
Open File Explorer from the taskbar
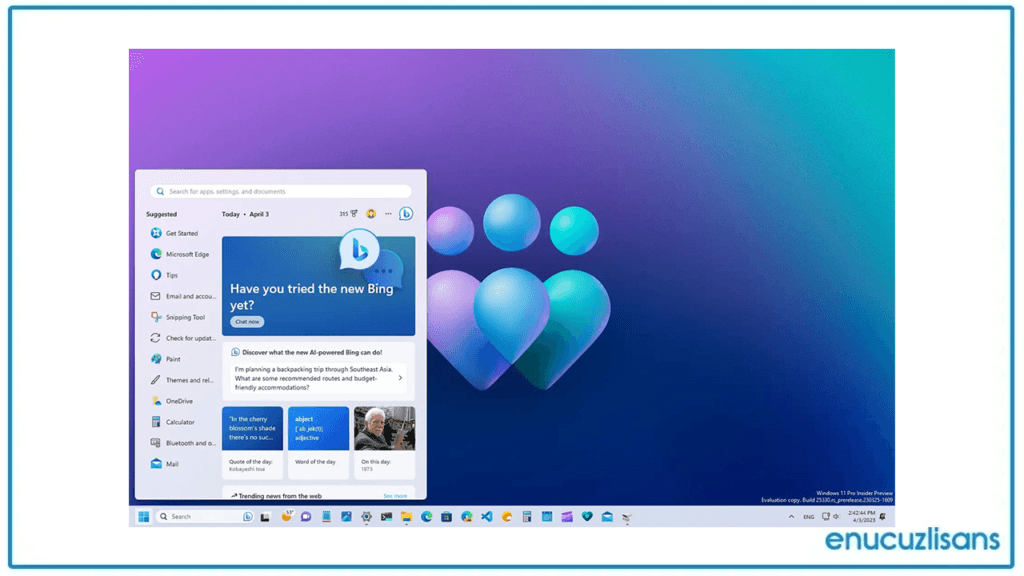pyautogui.click(x=406, y=516)
